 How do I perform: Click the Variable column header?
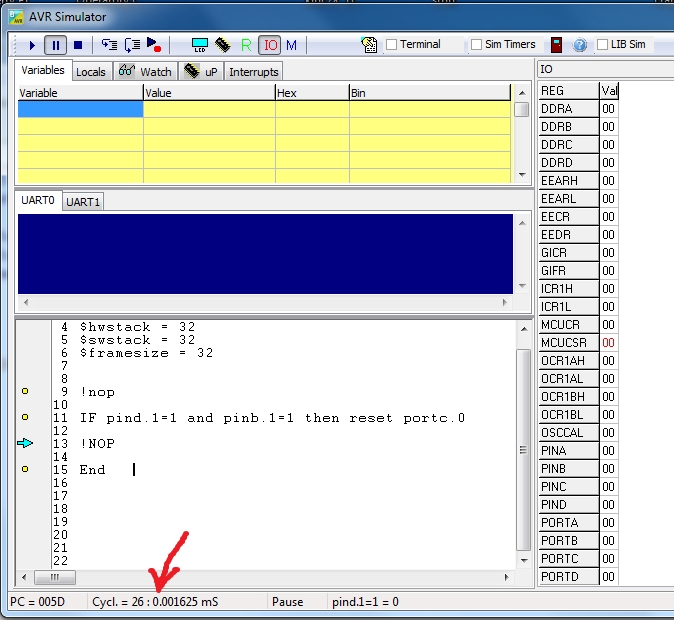click(80, 93)
